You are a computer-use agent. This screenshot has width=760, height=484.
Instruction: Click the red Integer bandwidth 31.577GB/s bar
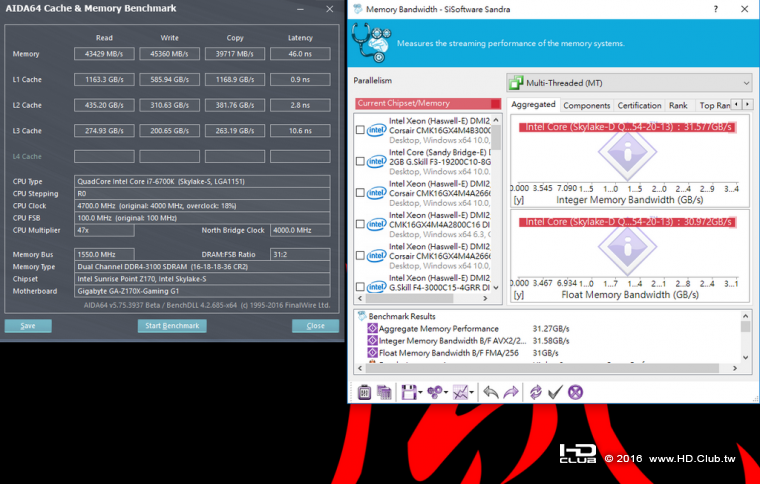click(x=628, y=127)
